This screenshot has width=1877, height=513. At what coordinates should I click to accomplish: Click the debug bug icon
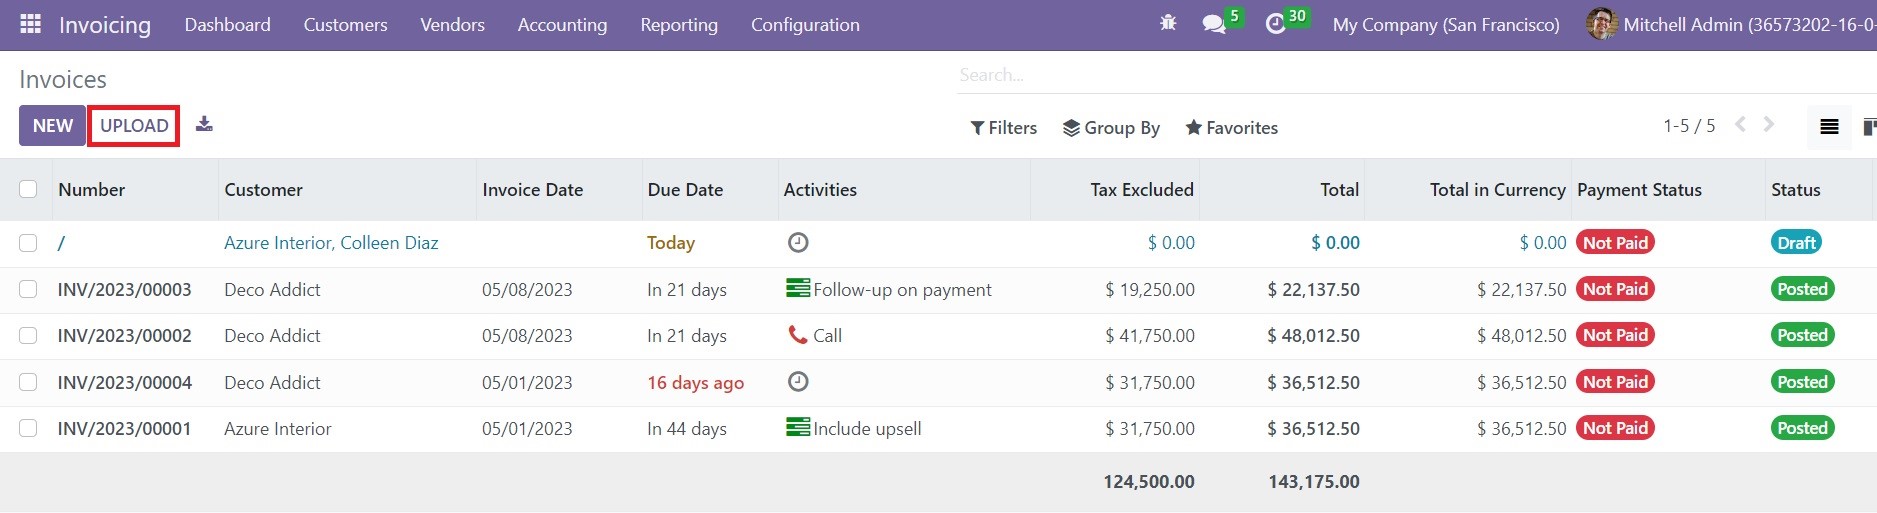(1168, 23)
